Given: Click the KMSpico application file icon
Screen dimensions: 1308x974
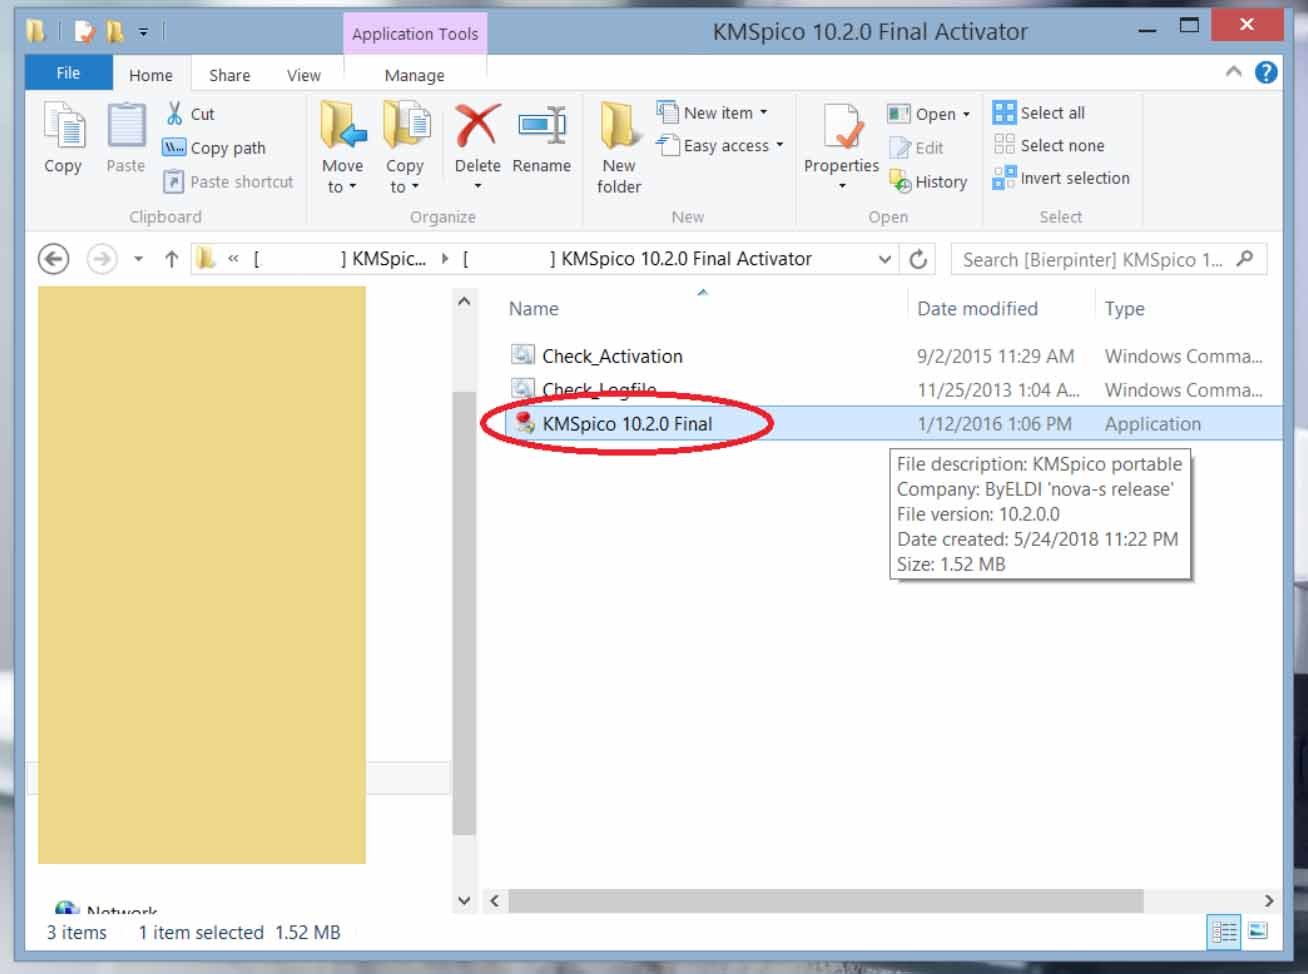Looking at the screenshot, I should coord(523,423).
